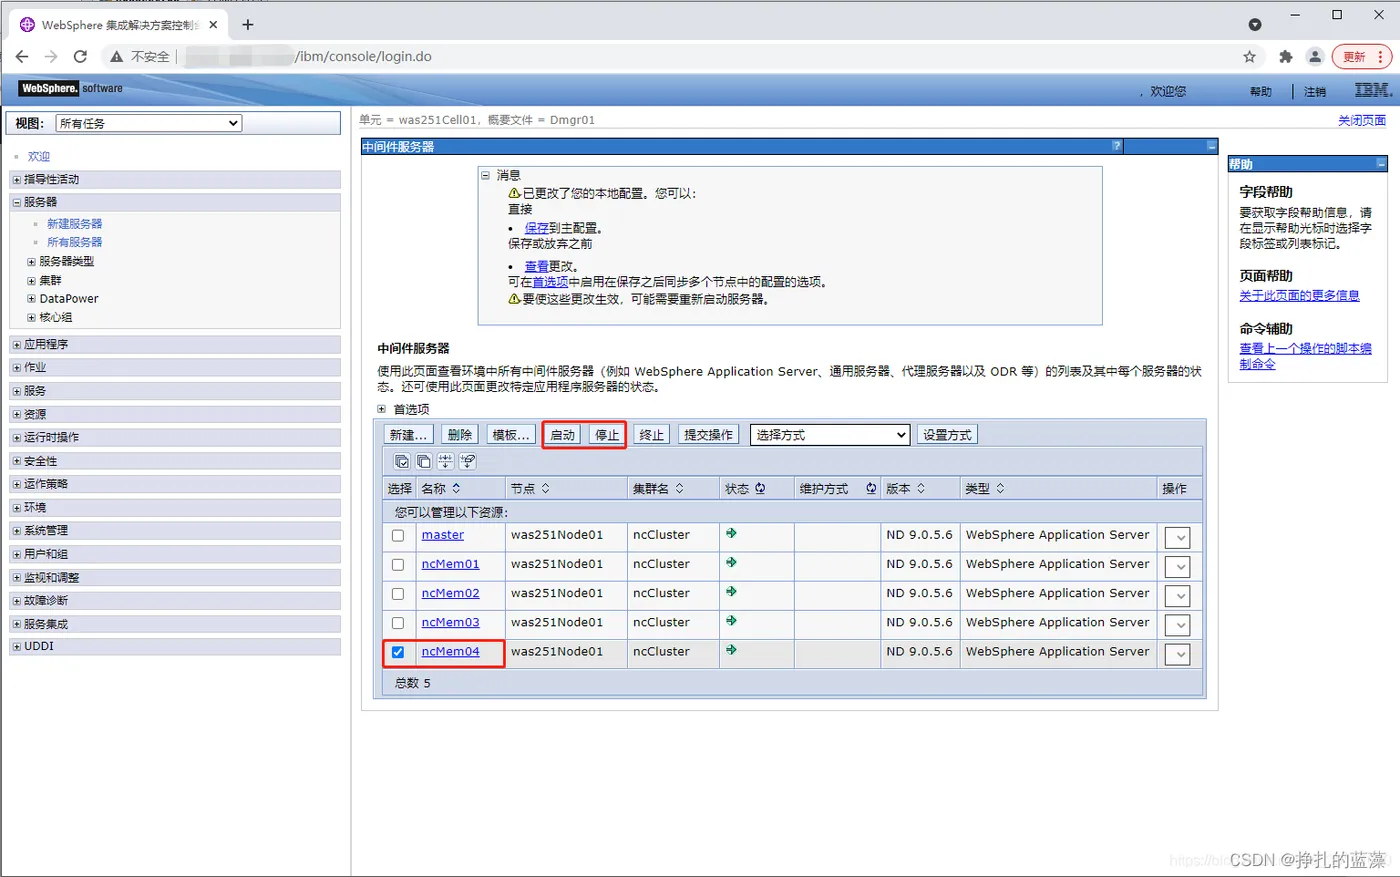Expand the 集群 tree node
Viewport: 1400px width, 877px height.
(x=31, y=281)
